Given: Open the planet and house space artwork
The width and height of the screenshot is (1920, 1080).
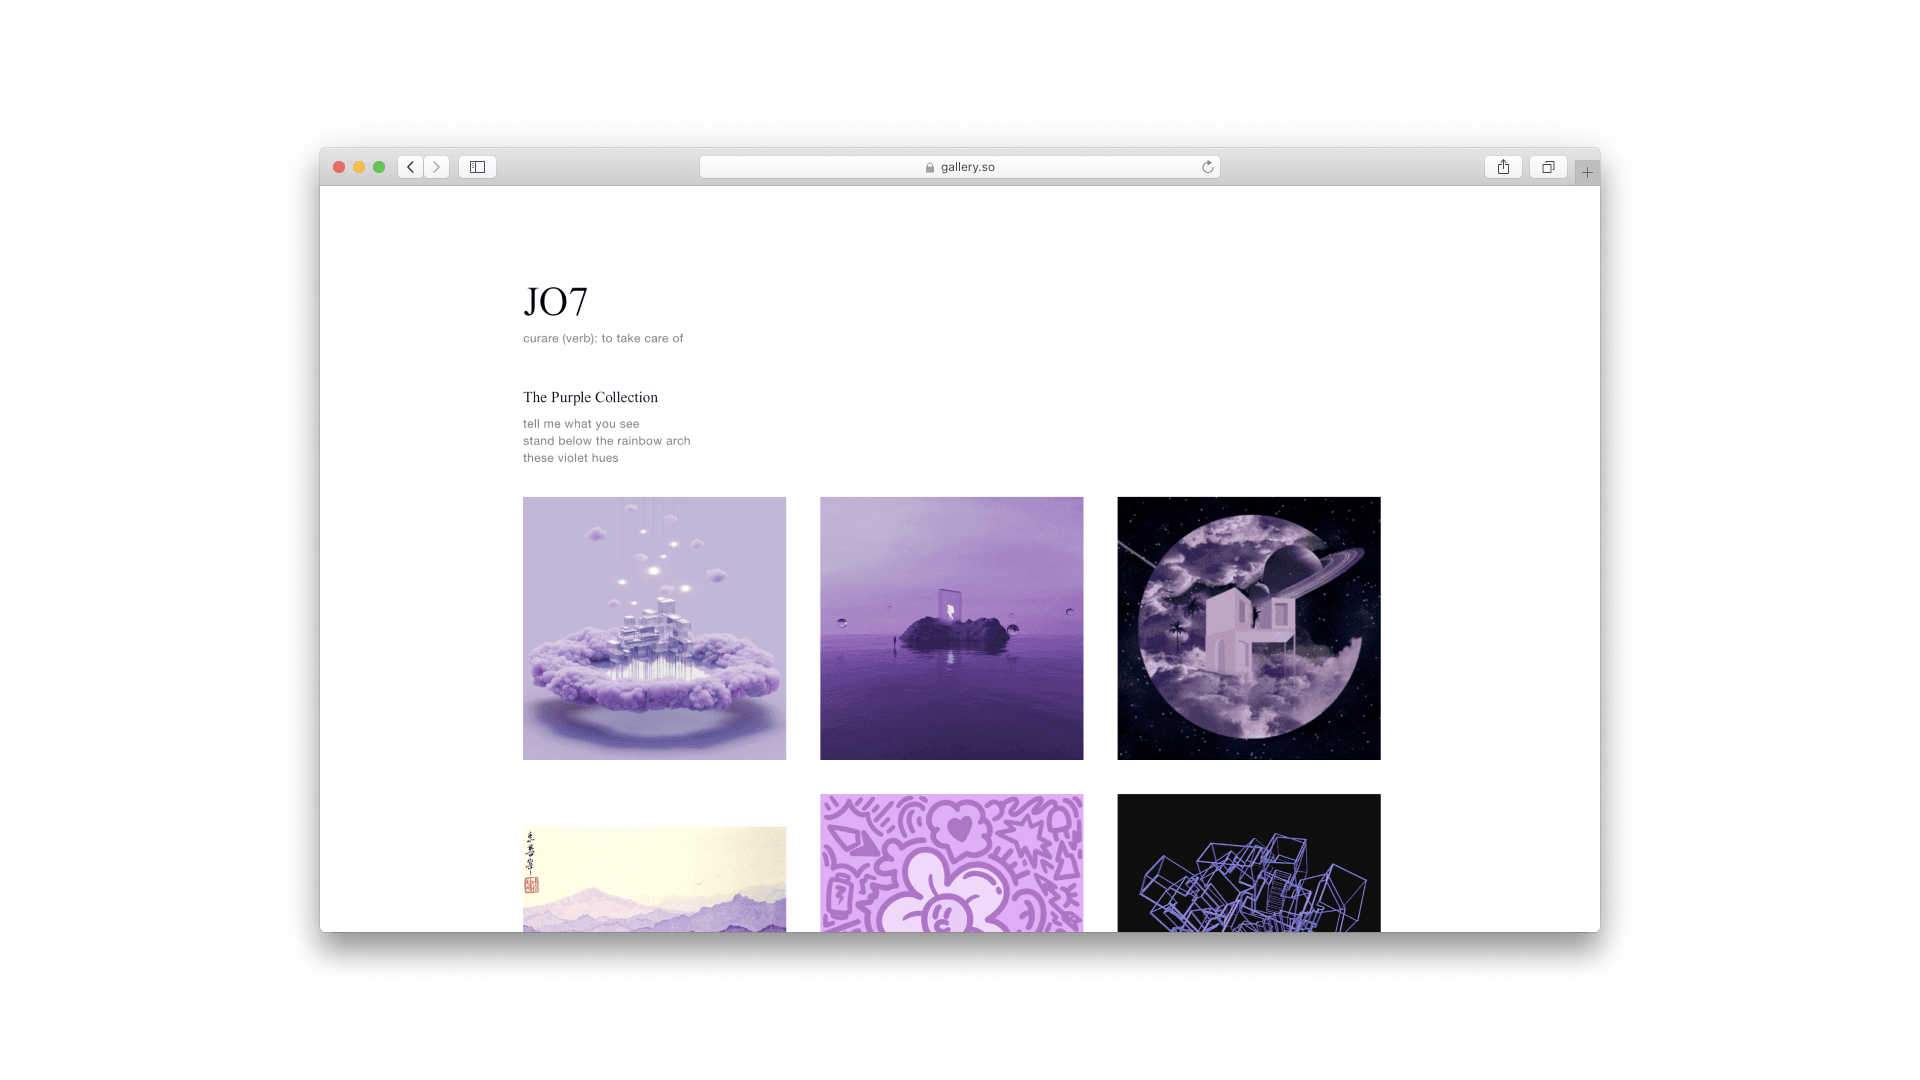Looking at the screenshot, I should pyautogui.click(x=1248, y=628).
